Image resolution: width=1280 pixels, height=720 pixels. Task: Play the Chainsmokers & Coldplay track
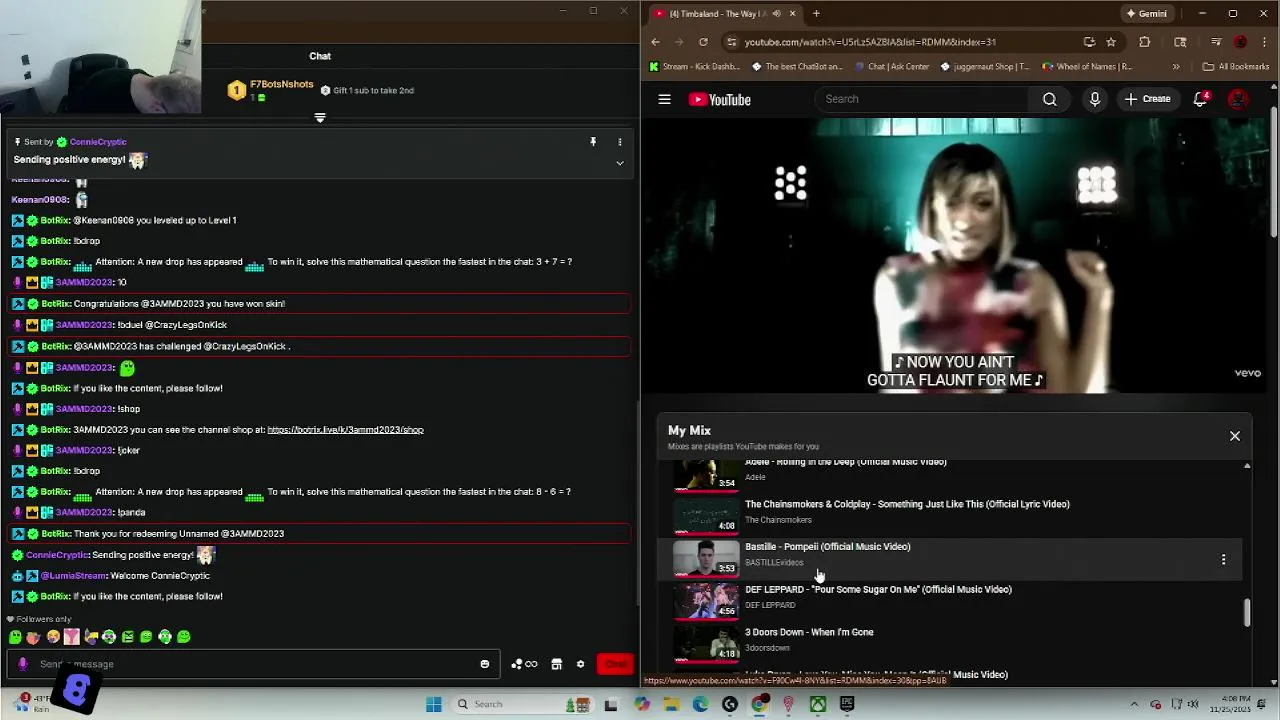907,504
